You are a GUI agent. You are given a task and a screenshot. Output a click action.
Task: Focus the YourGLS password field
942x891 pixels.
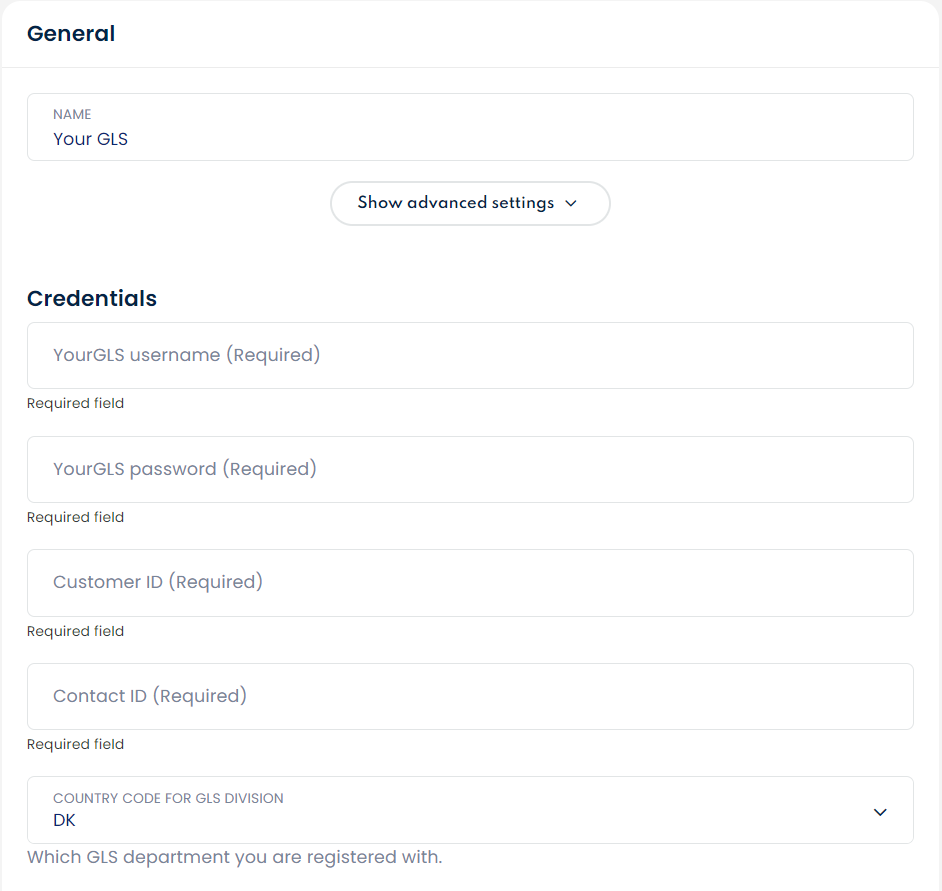point(470,469)
